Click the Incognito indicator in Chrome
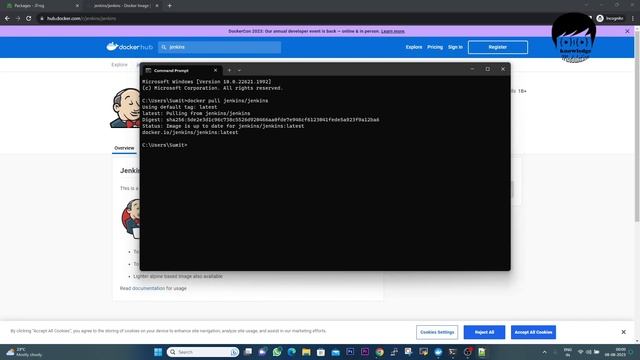 (610, 18)
